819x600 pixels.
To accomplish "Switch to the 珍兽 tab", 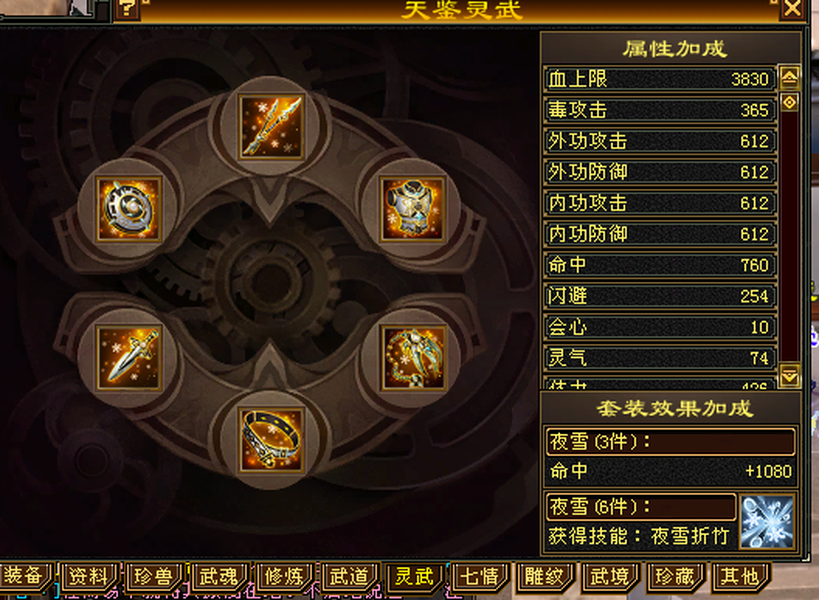I will (154, 577).
